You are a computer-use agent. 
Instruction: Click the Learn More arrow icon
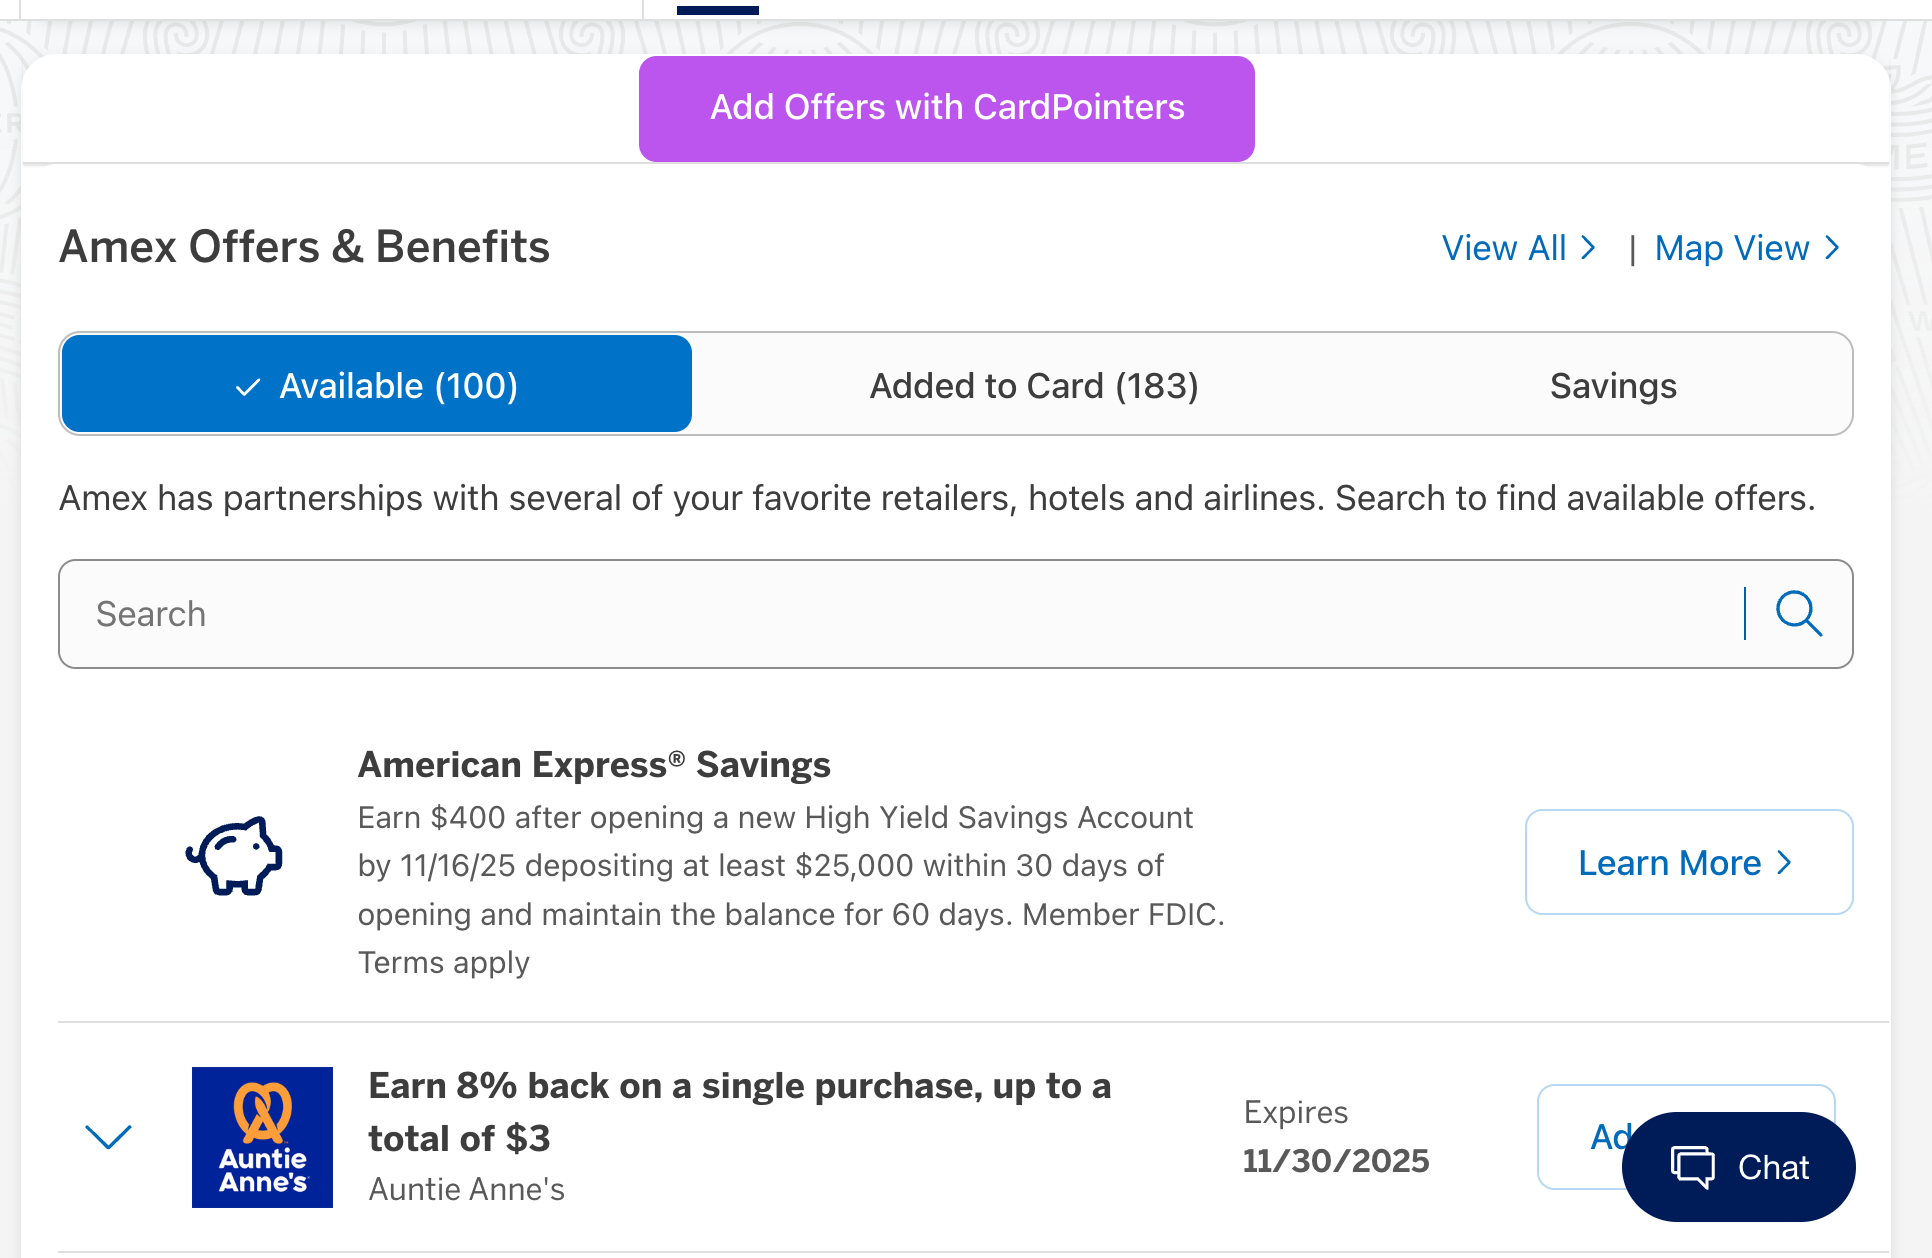[1785, 863]
